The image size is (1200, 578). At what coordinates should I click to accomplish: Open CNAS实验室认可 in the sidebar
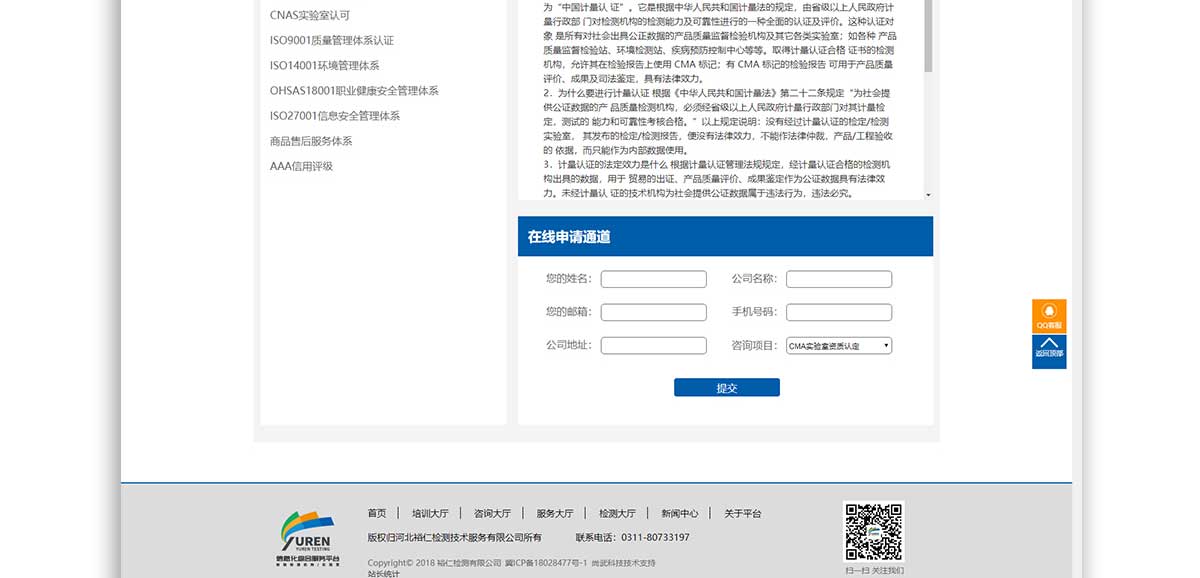click(x=310, y=15)
